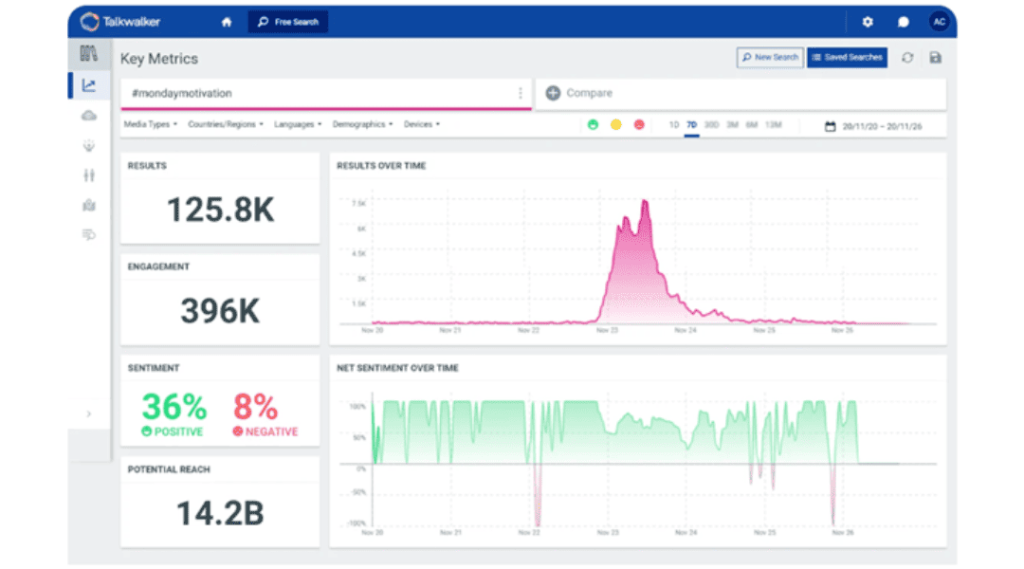Open the cloud icon in the sidebar

[89, 116]
